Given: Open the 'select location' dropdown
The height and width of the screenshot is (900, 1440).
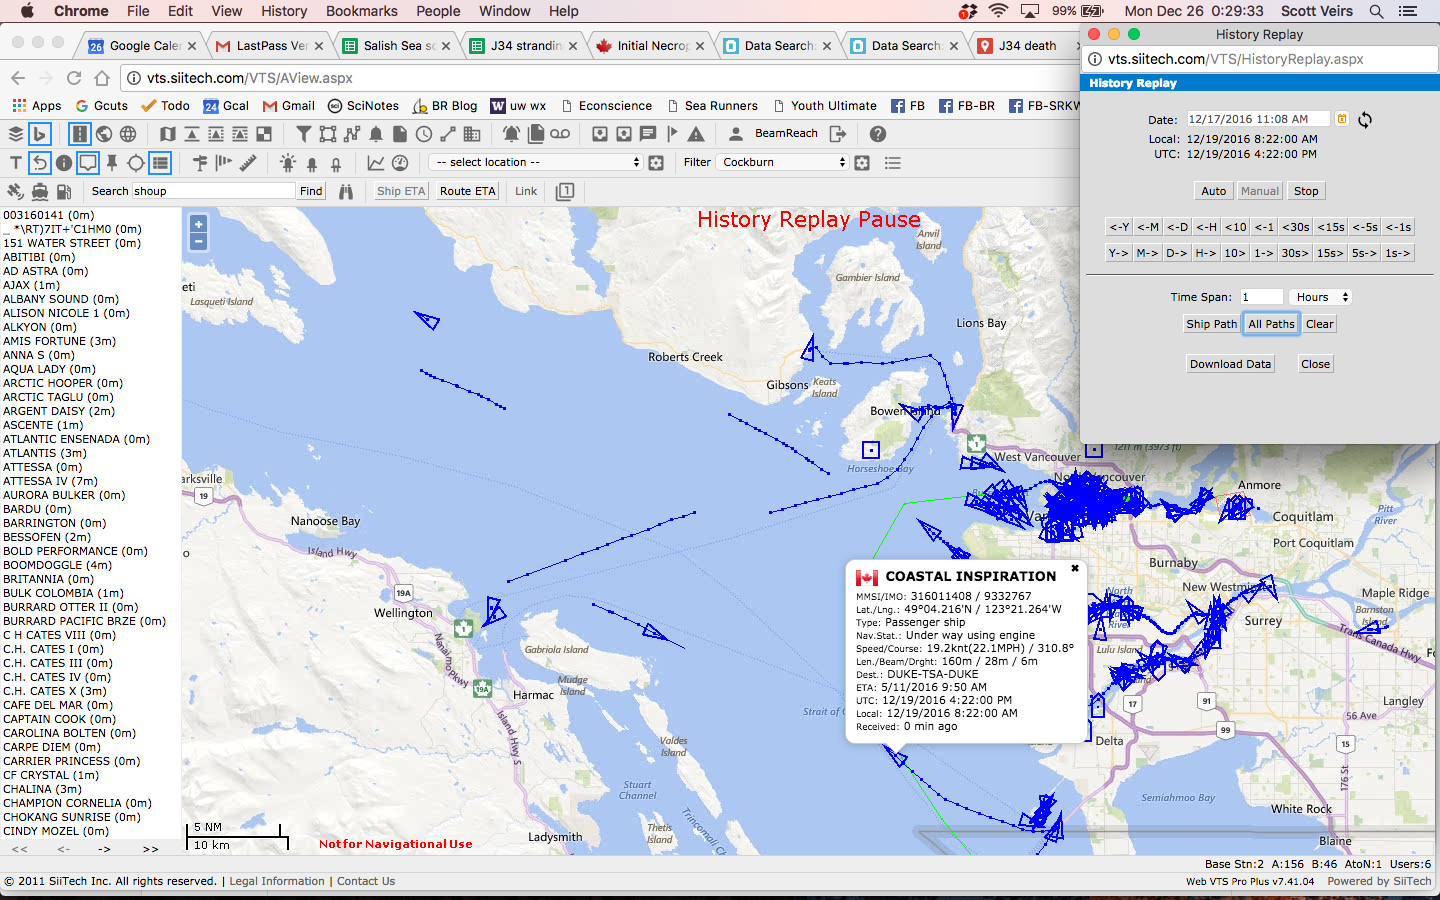Looking at the screenshot, I should click(536, 162).
